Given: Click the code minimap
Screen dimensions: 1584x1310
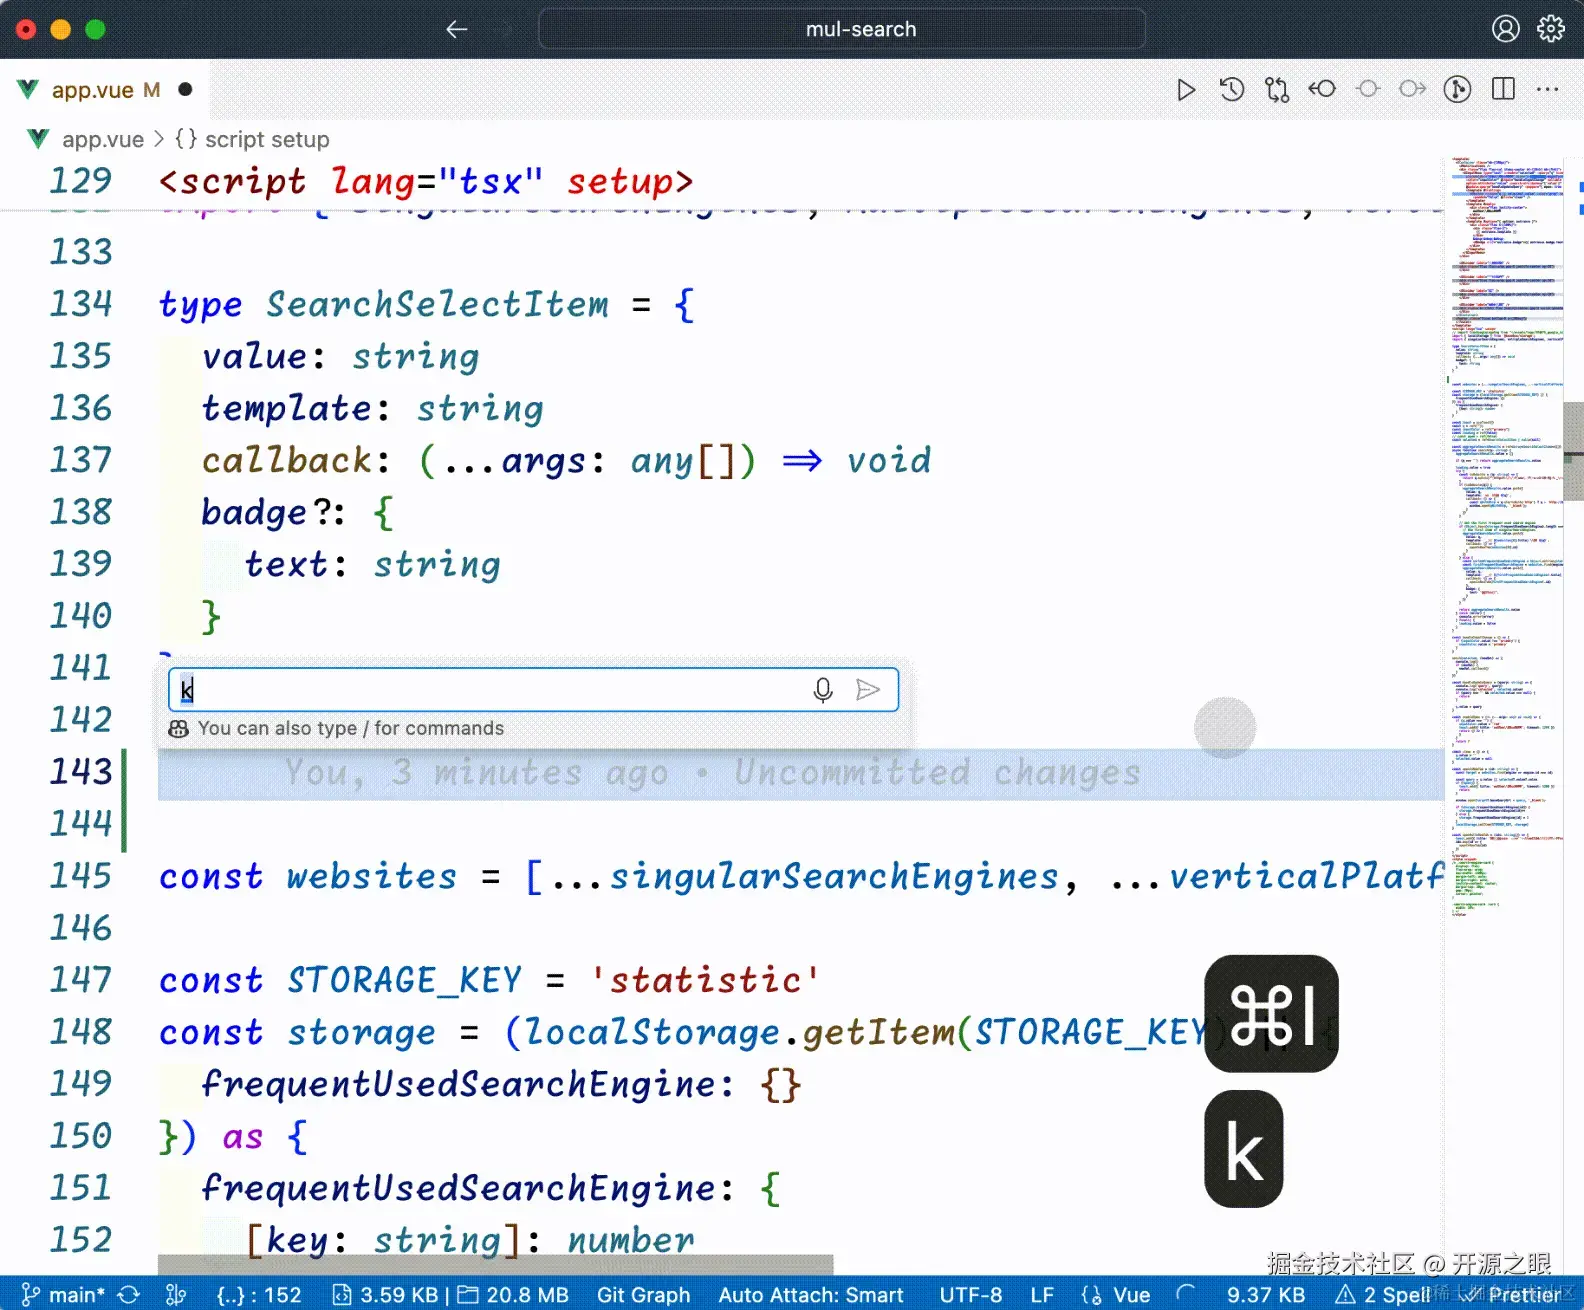Looking at the screenshot, I should point(1505,536).
